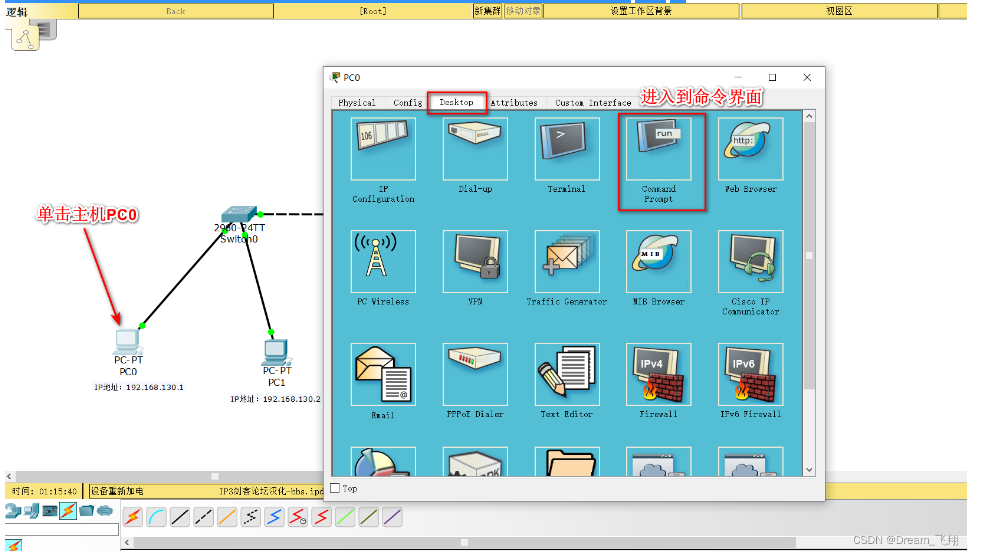Select the Switch0 2960 switch device

238,216
